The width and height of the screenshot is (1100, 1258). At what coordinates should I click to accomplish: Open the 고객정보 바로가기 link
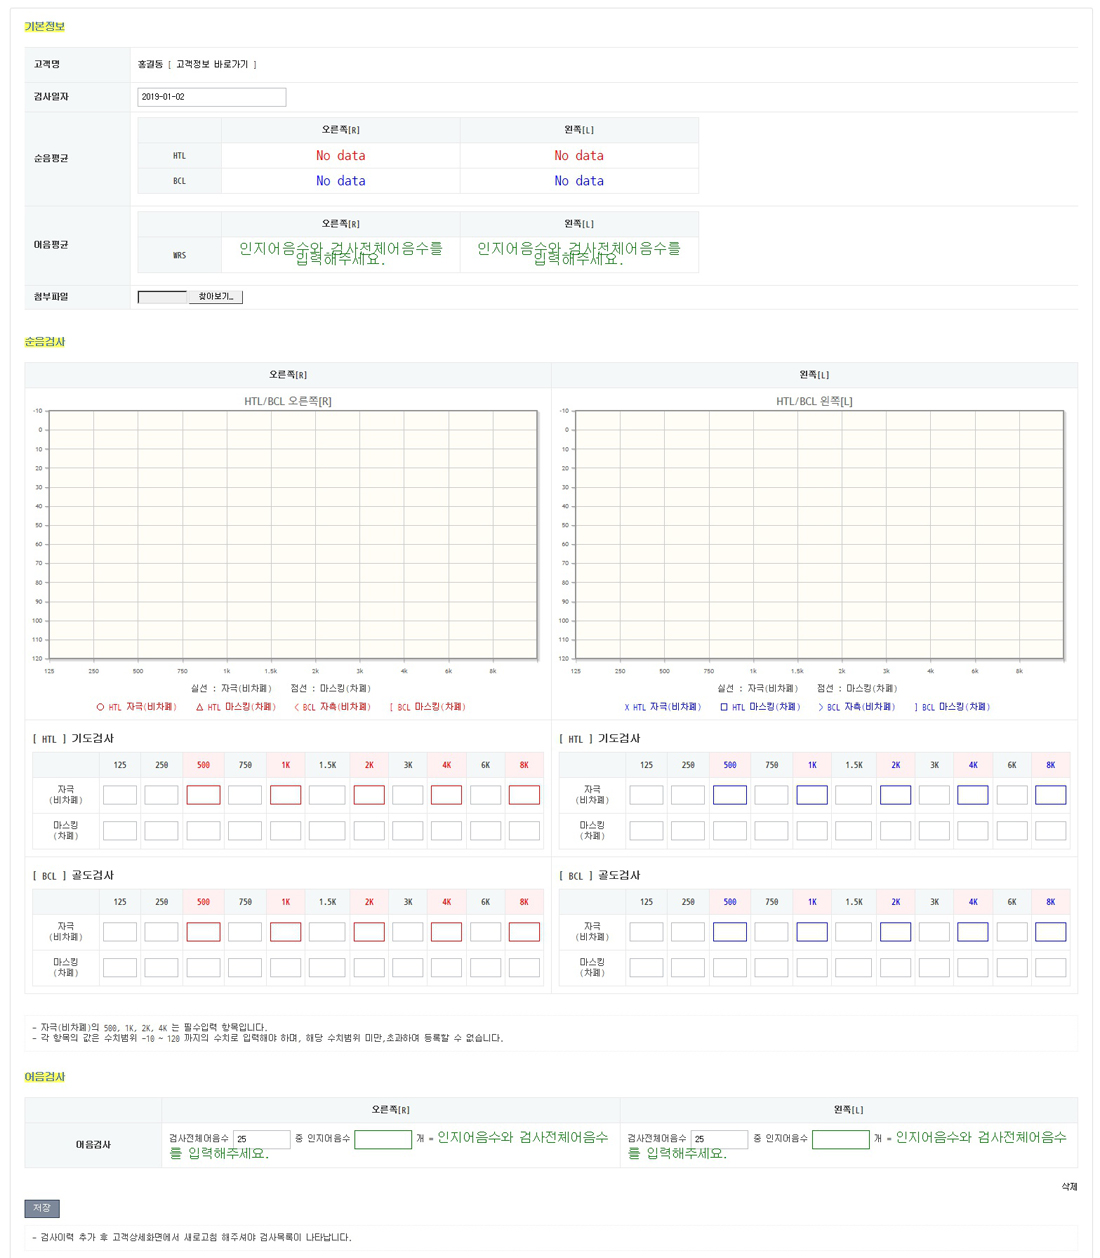coord(211,65)
